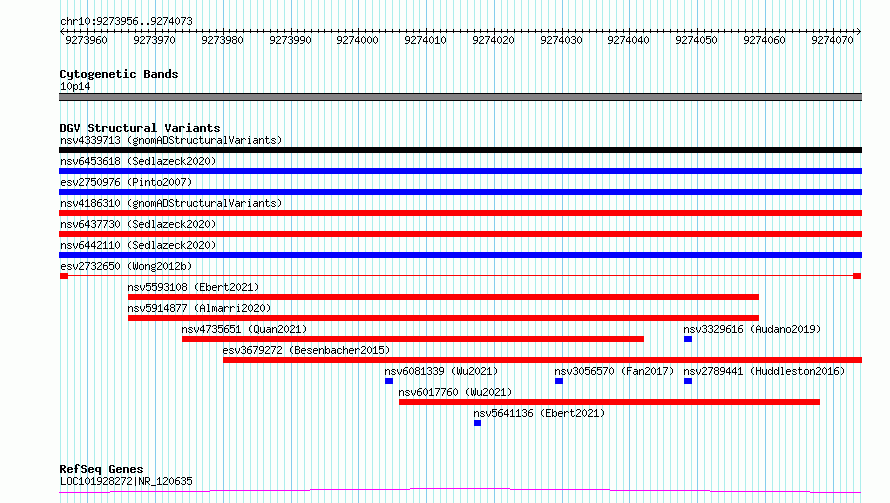Click the chr10:9273956..9274073 position label
This screenshot has width=890, height=503.
pyautogui.click(x=126, y=22)
